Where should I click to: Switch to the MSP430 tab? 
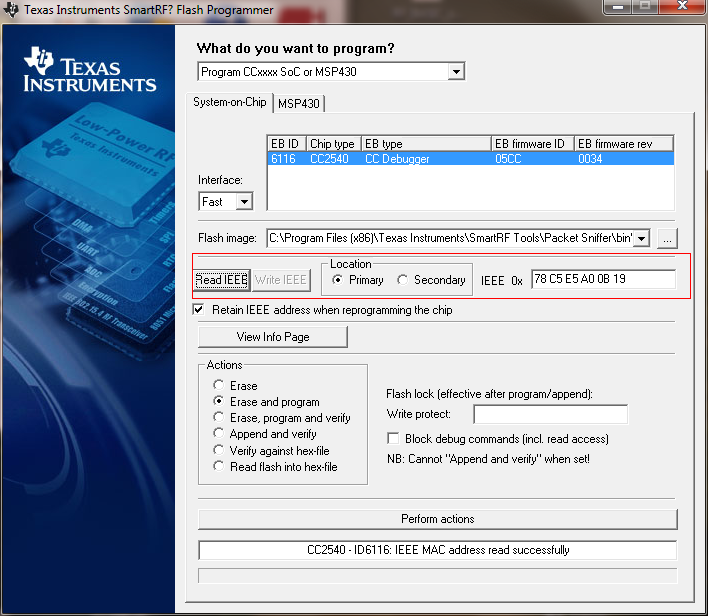coord(299,104)
